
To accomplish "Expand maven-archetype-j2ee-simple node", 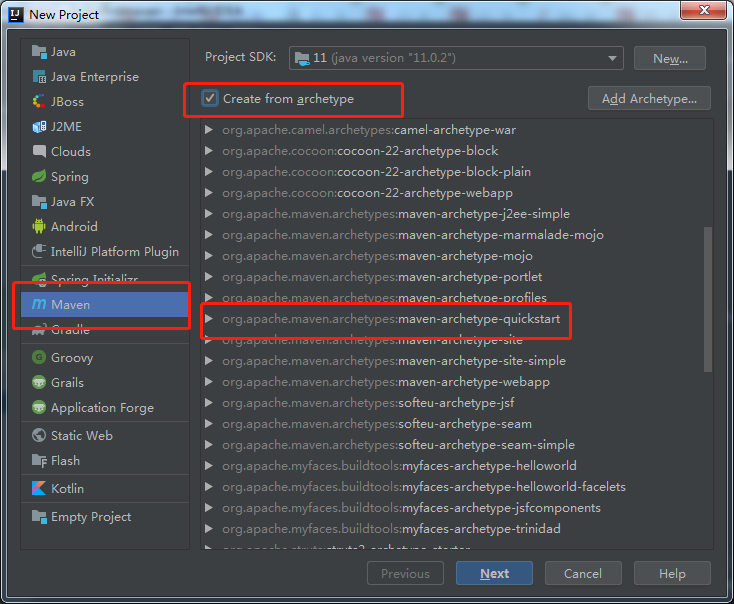I will point(209,214).
